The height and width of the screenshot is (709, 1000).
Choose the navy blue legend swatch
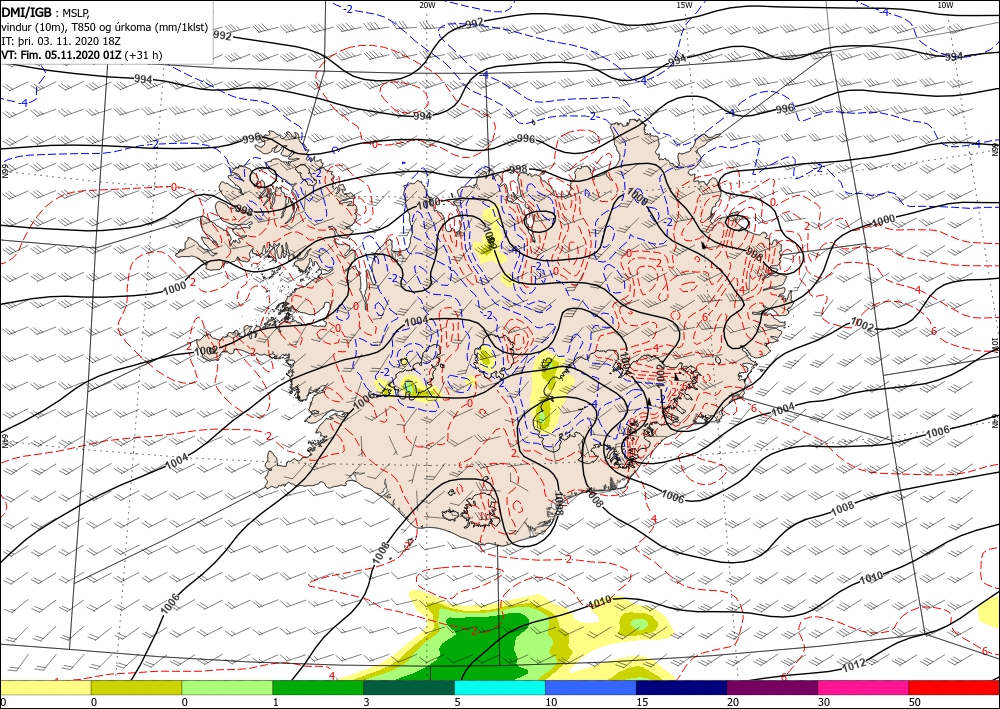click(682, 687)
